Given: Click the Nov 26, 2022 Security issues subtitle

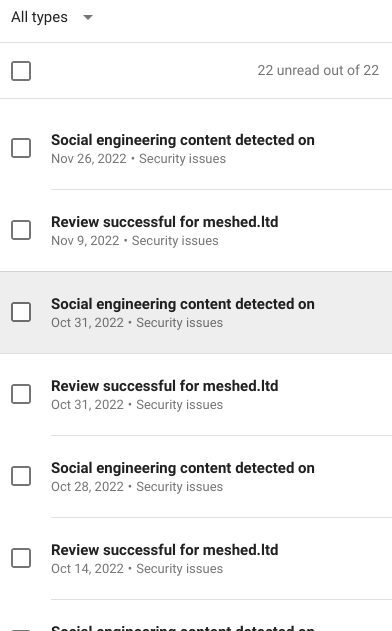Looking at the screenshot, I should [138, 159].
